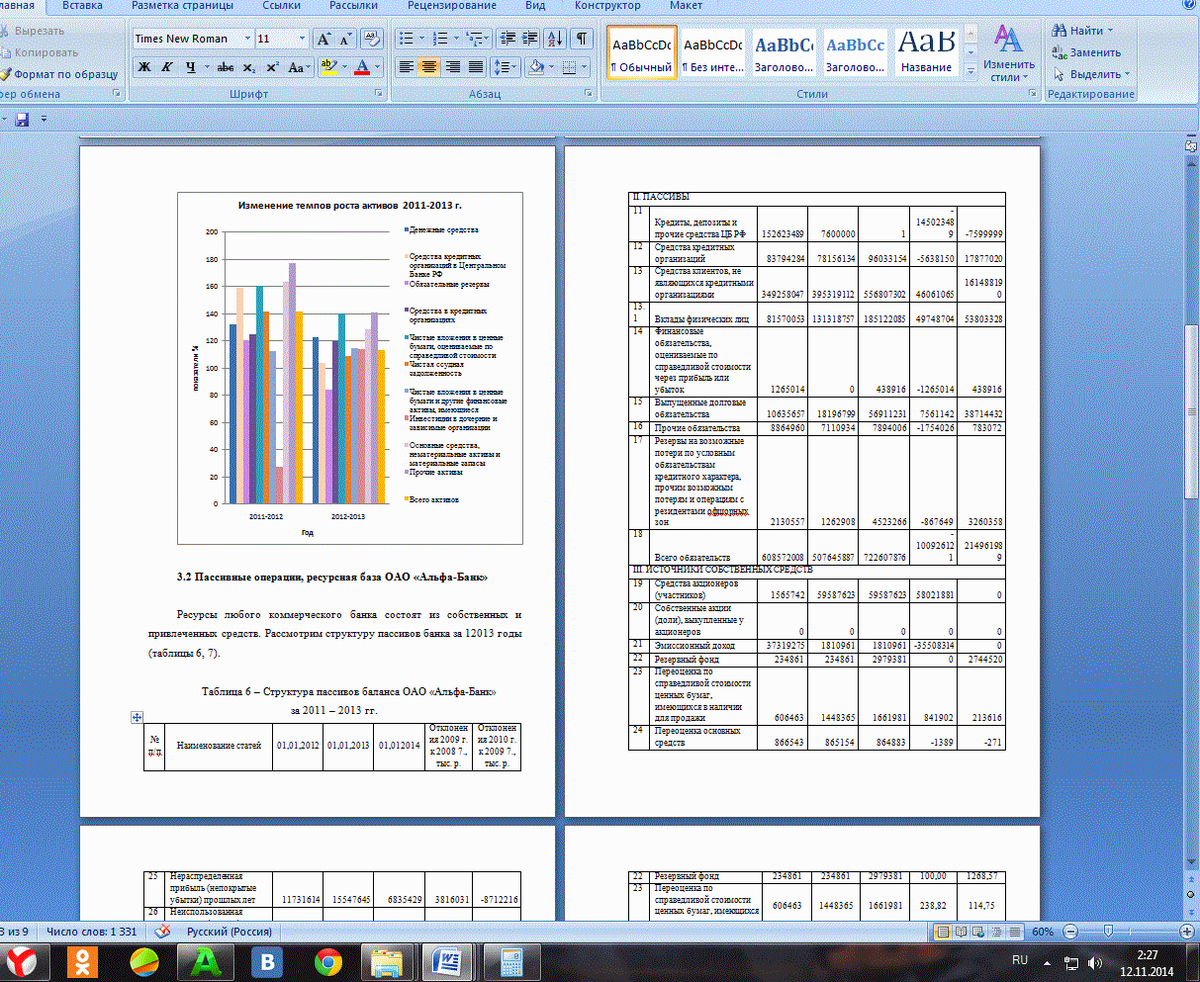Toggle center paragraph alignment

(x=429, y=67)
